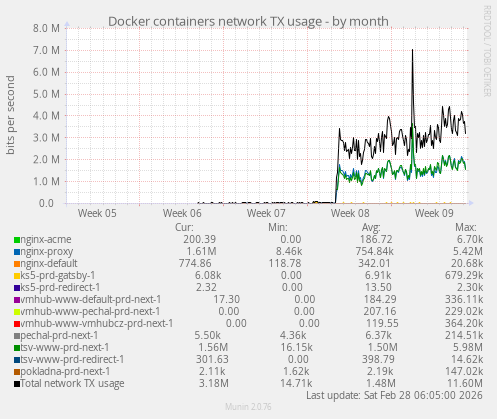Click the vmhub-www-pechal-prd-next-1 lime swatch
Image resolution: width=497 pixels, height=419 pixels.
click(17, 312)
